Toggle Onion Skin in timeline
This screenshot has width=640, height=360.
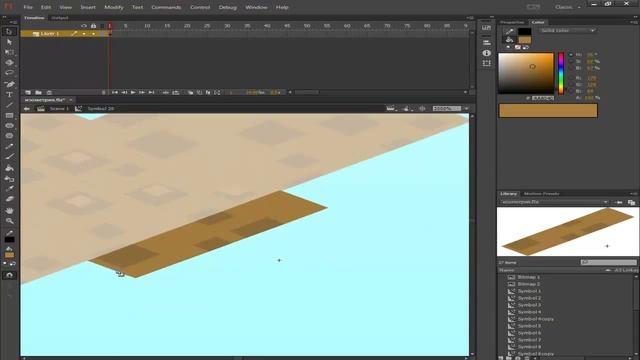(x=191, y=93)
